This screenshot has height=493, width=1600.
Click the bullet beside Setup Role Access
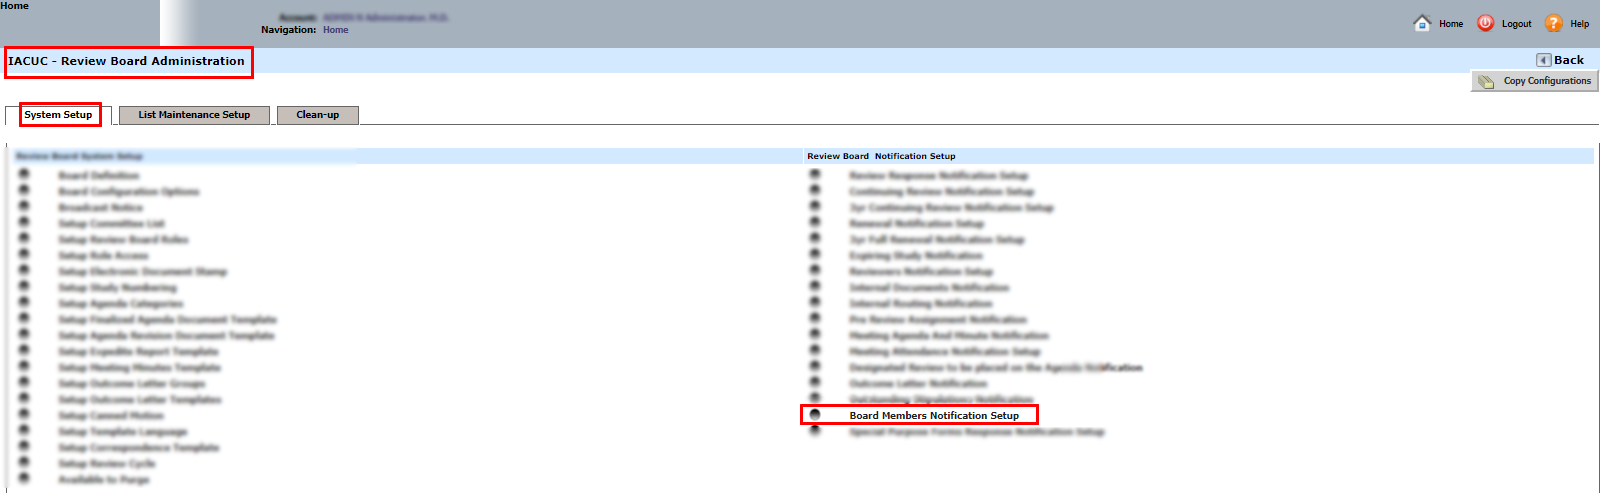click(x=24, y=254)
